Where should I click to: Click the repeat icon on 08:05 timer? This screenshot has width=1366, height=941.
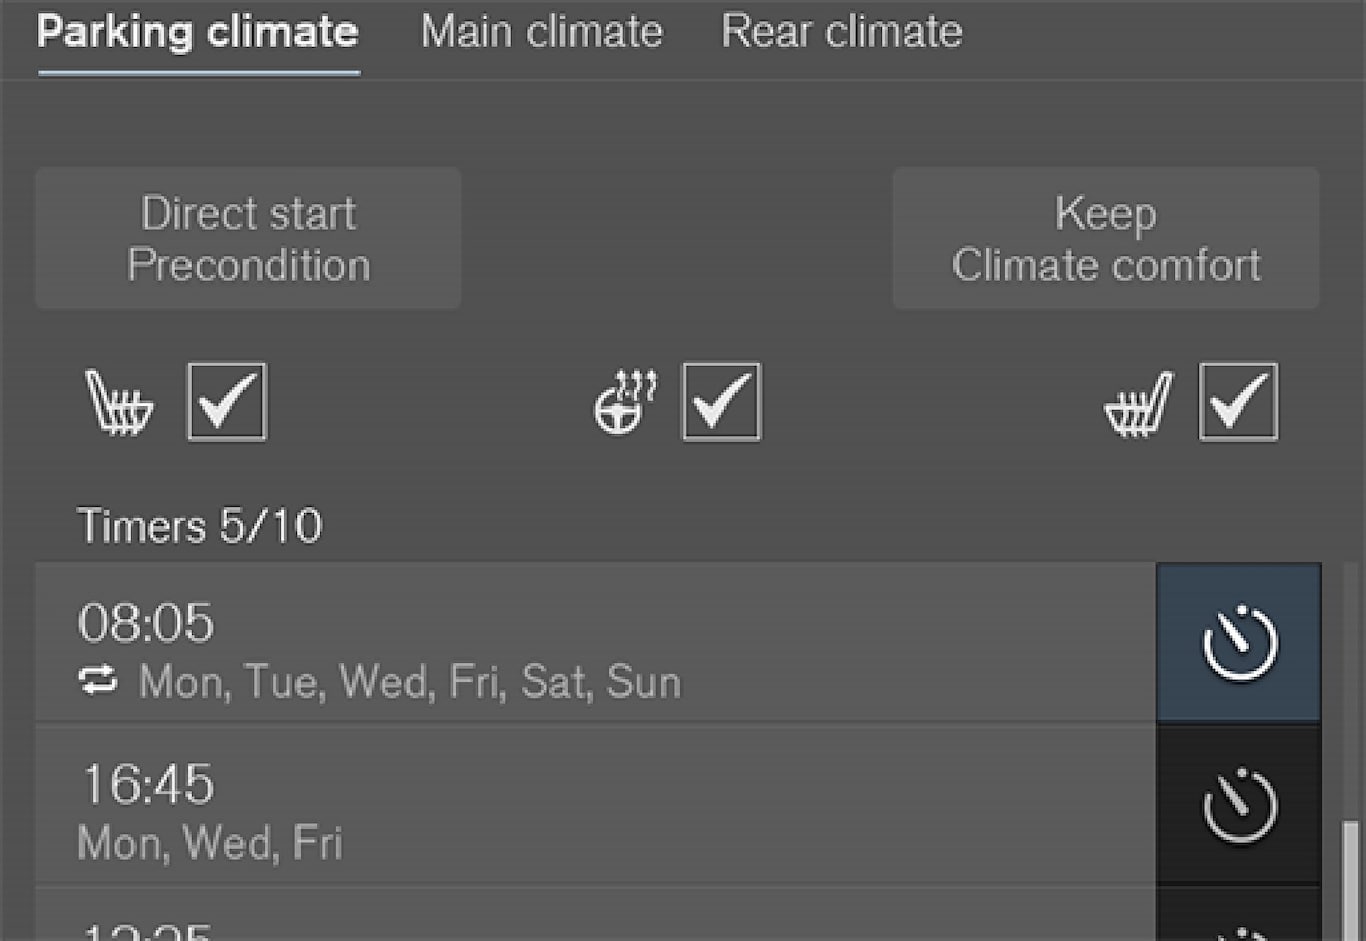[98, 682]
